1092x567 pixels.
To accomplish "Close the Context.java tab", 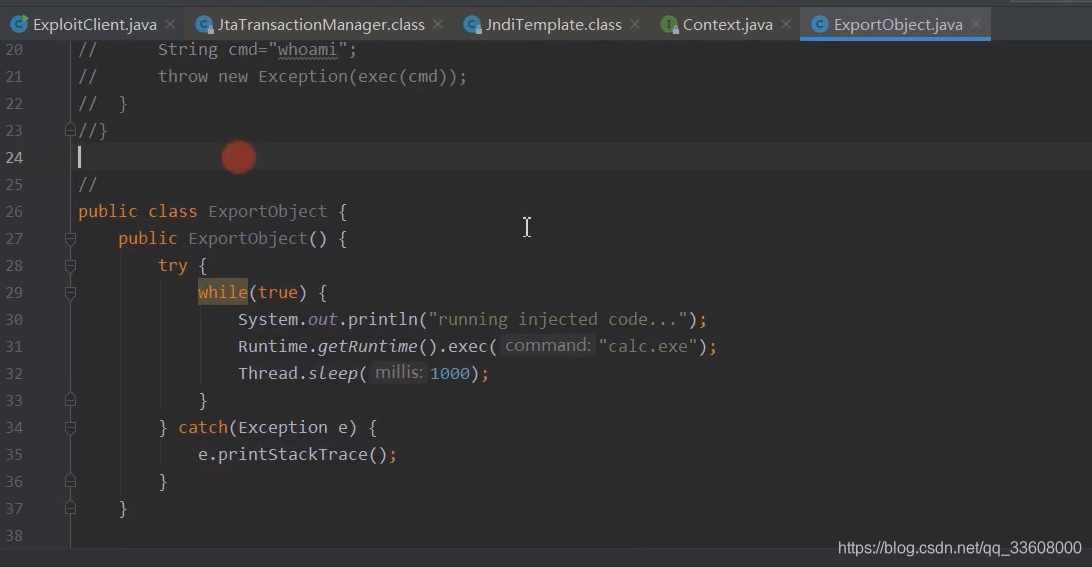I will (x=786, y=24).
